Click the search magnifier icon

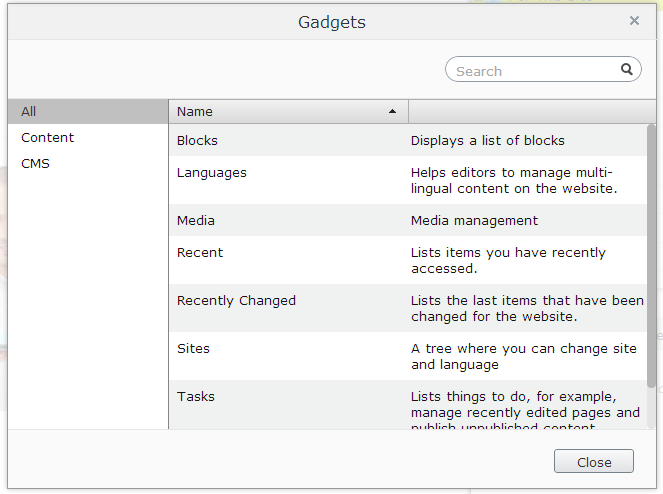(627, 70)
